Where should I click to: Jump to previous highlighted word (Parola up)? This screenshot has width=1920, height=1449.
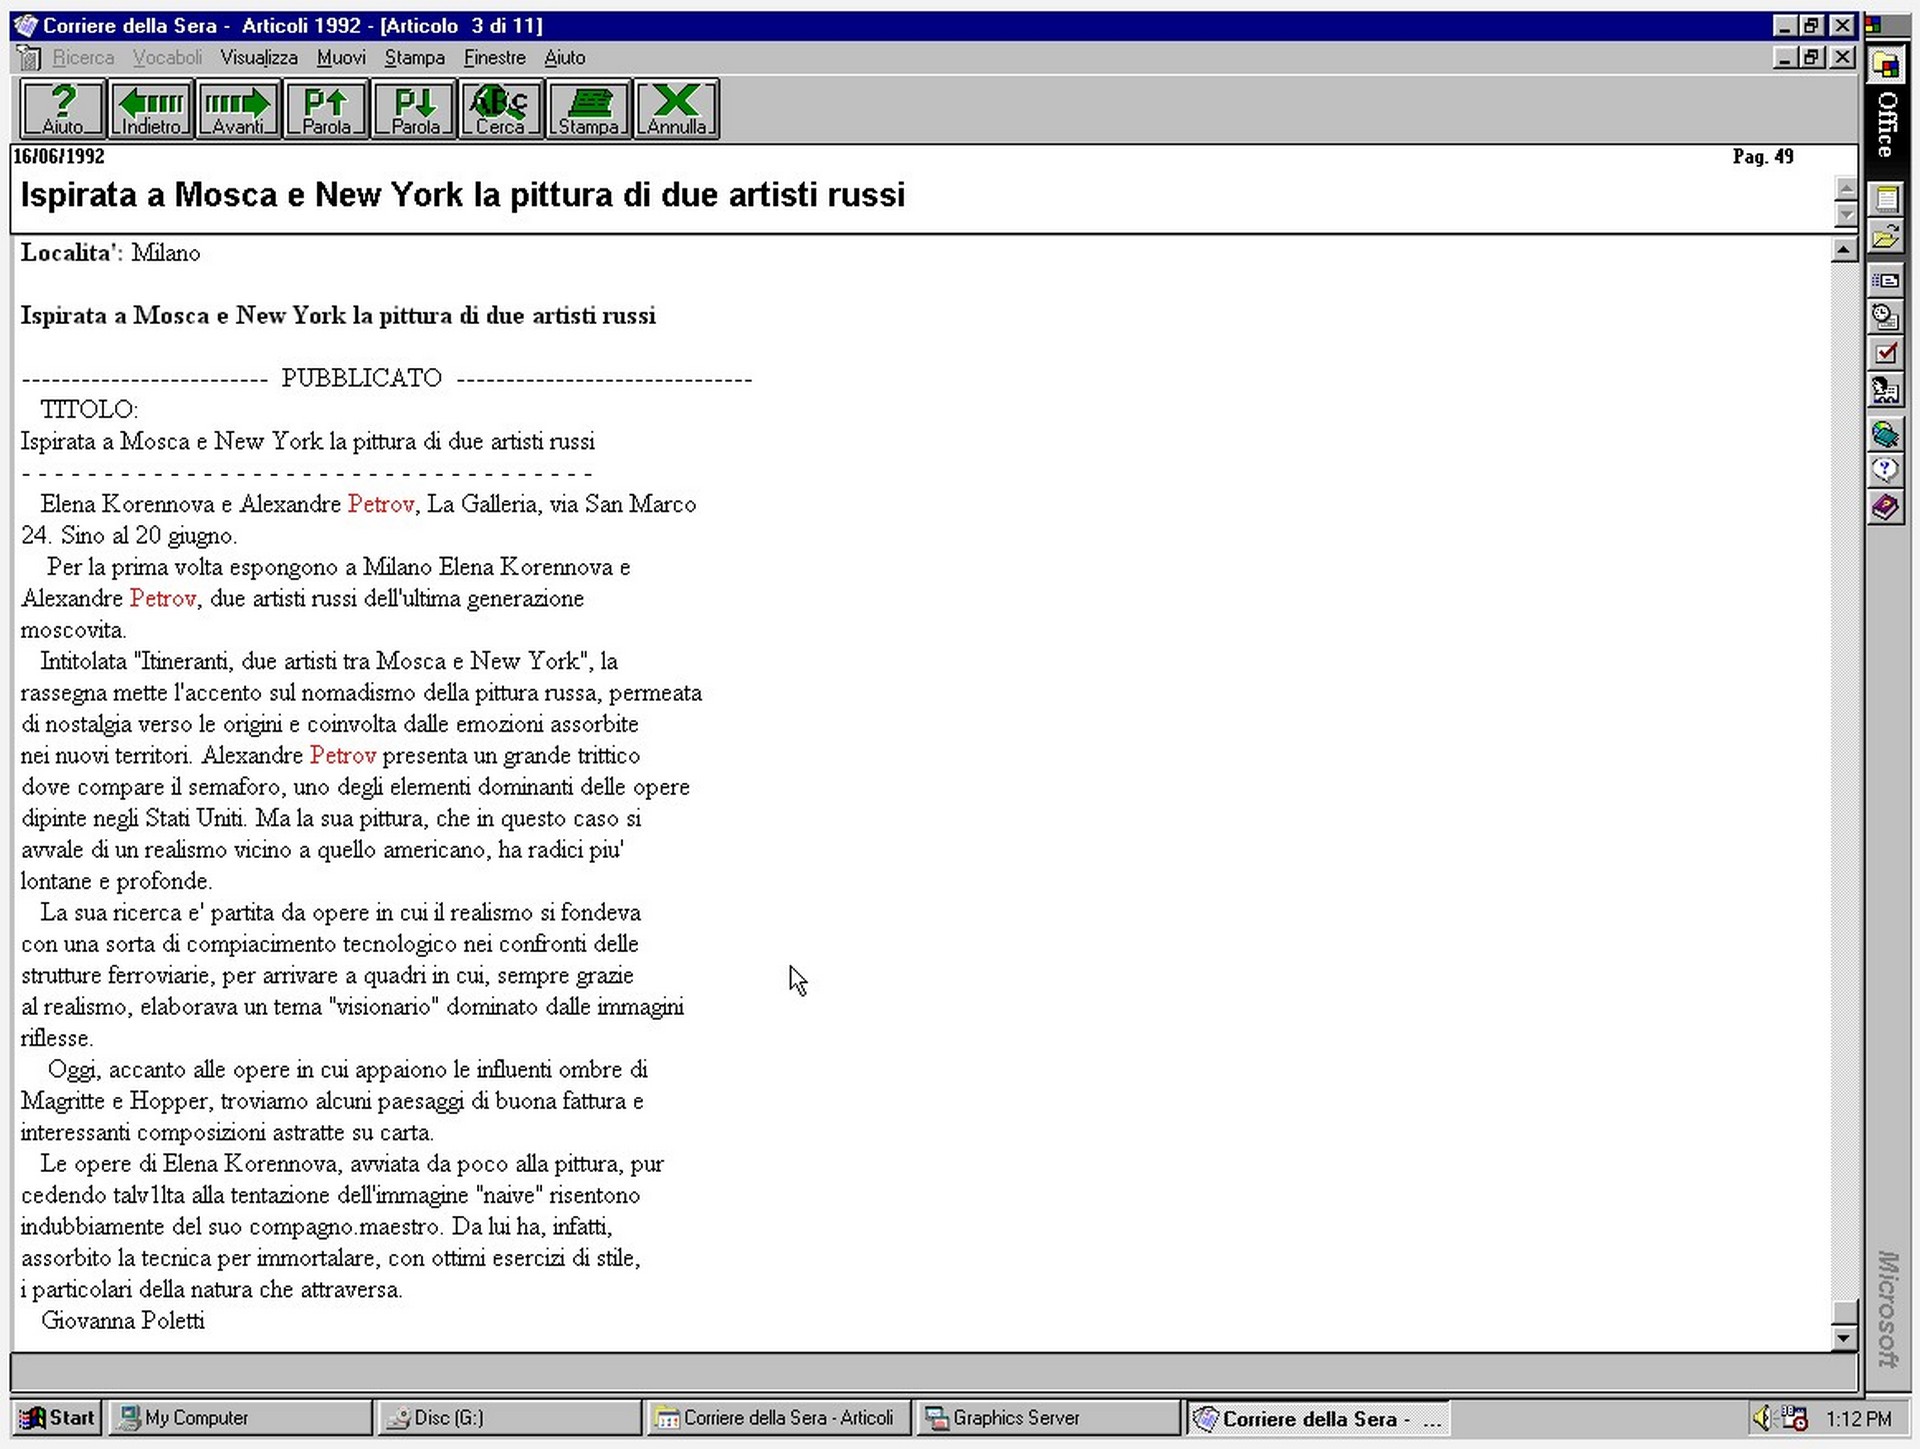coord(326,109)
